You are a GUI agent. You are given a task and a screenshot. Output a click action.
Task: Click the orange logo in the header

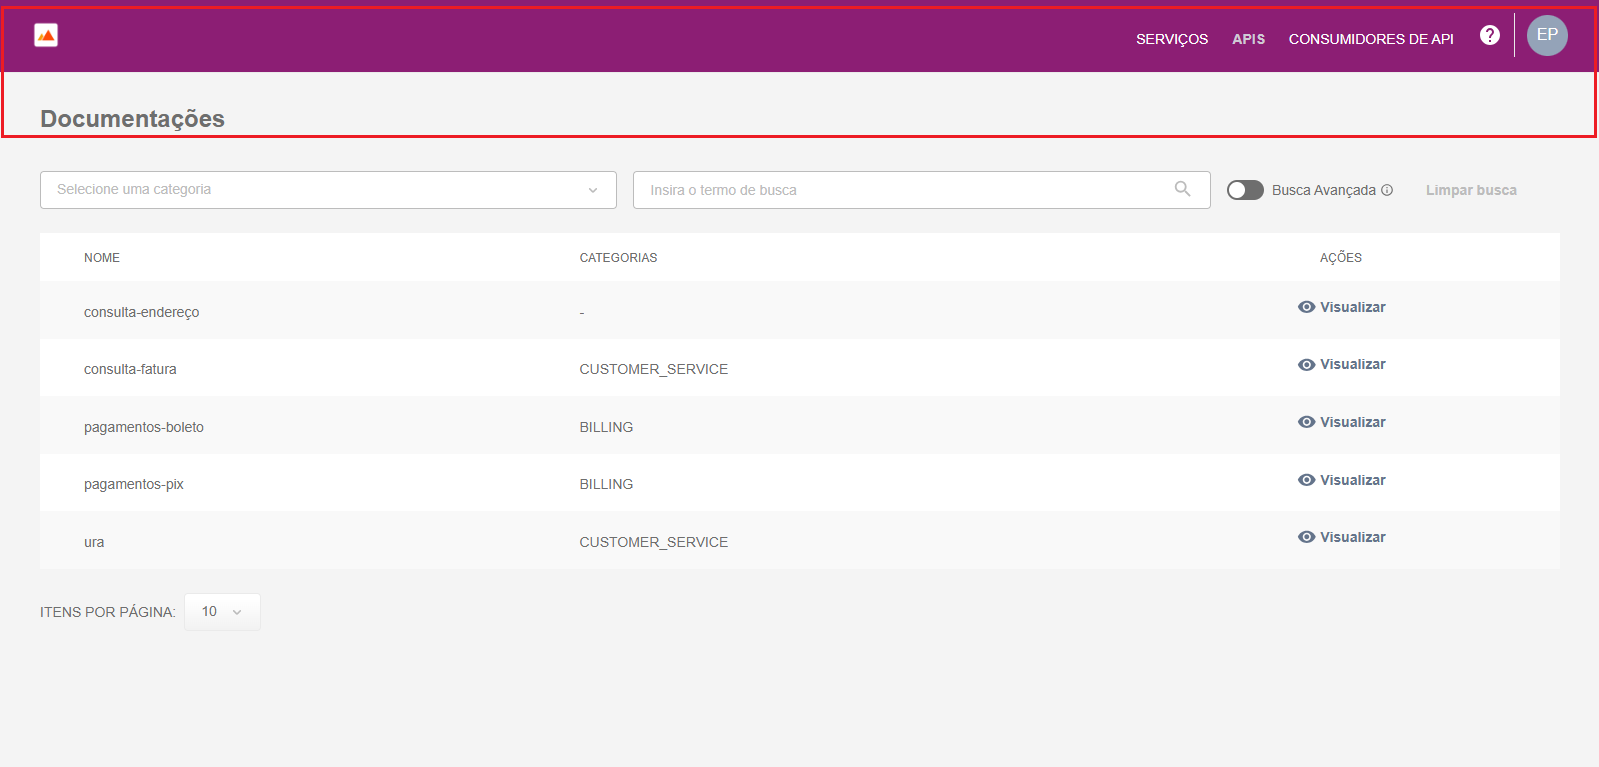point(46,36)
